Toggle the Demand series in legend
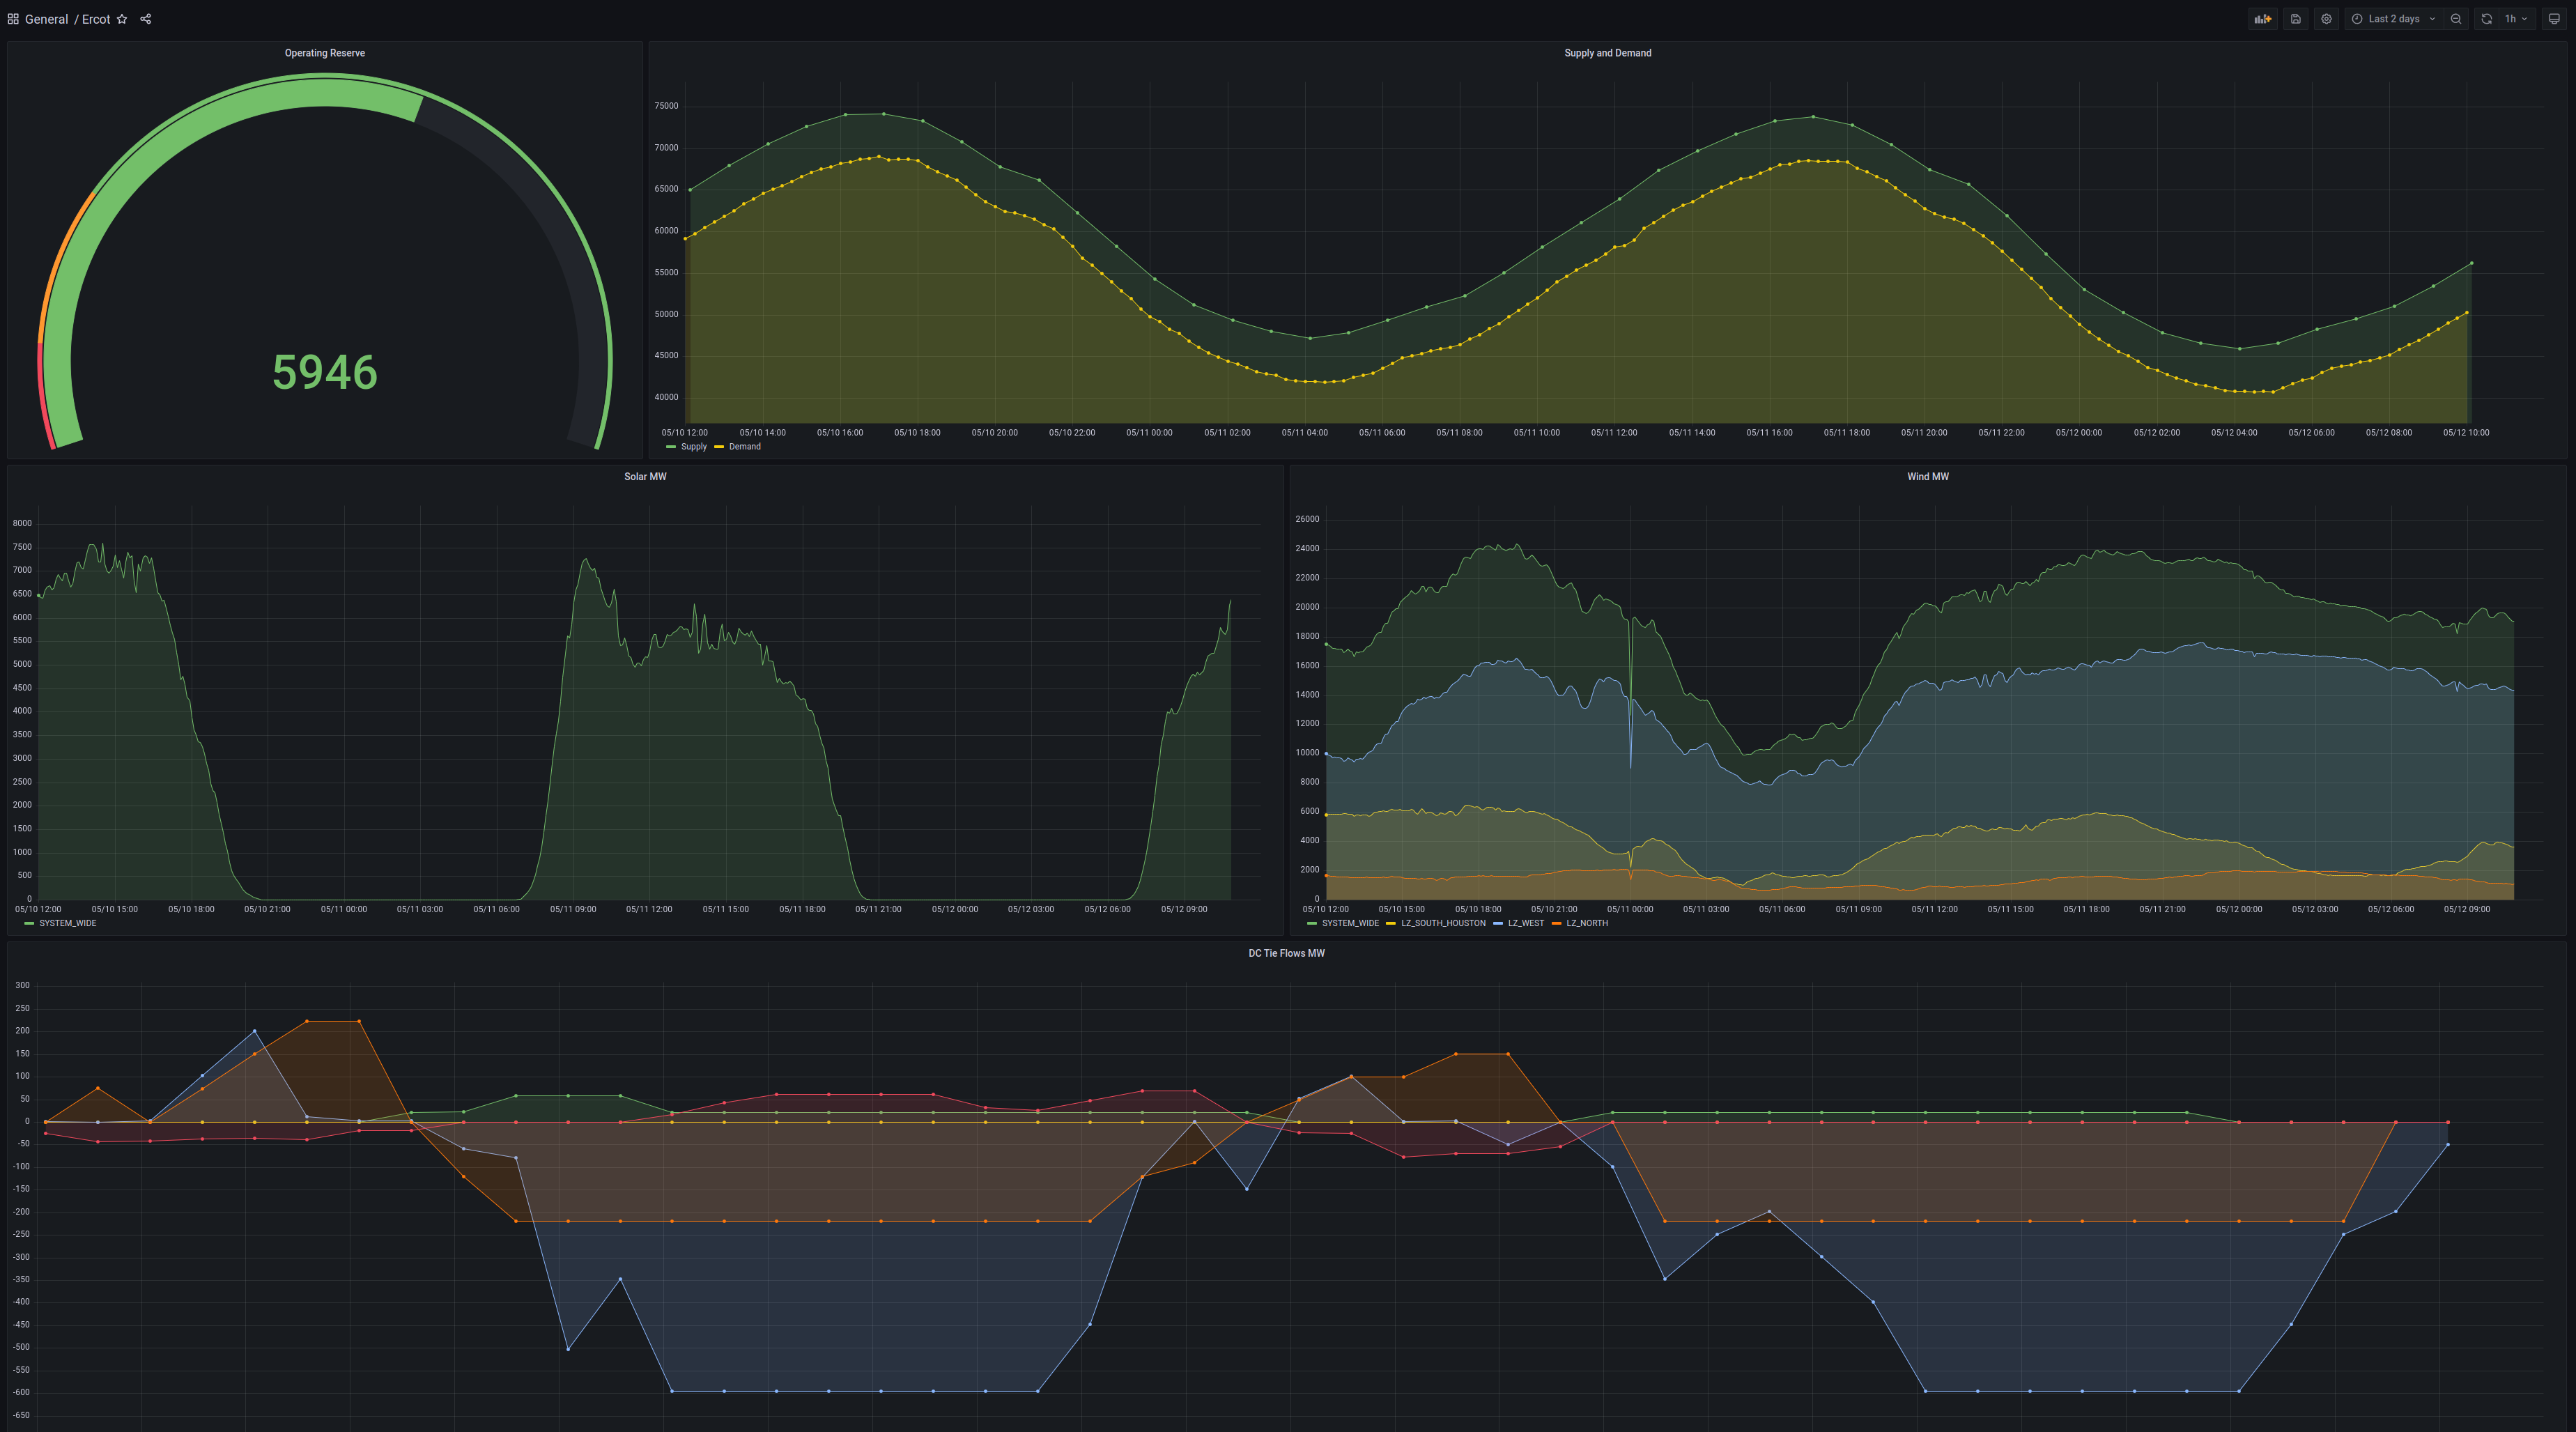 click(x=744, y=447)
